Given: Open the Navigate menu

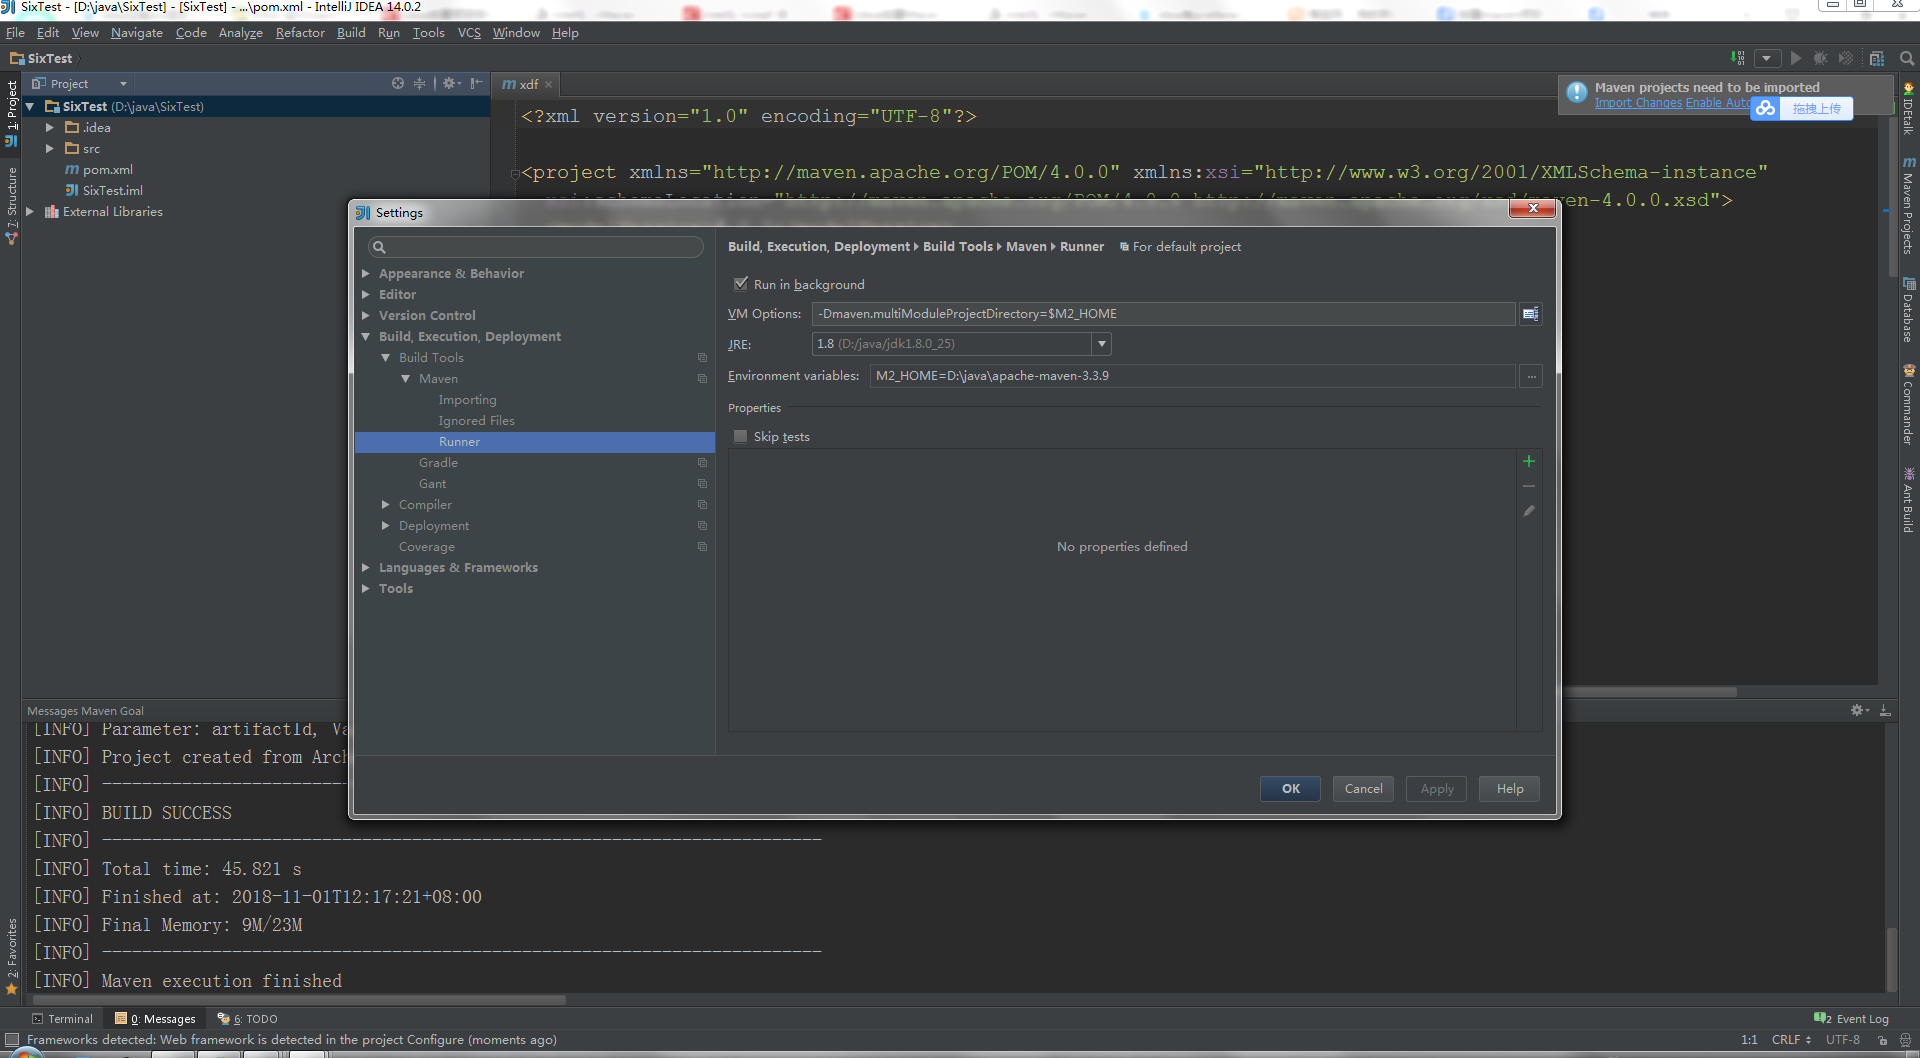Looking at the screenshot, I should pos(136,32).
